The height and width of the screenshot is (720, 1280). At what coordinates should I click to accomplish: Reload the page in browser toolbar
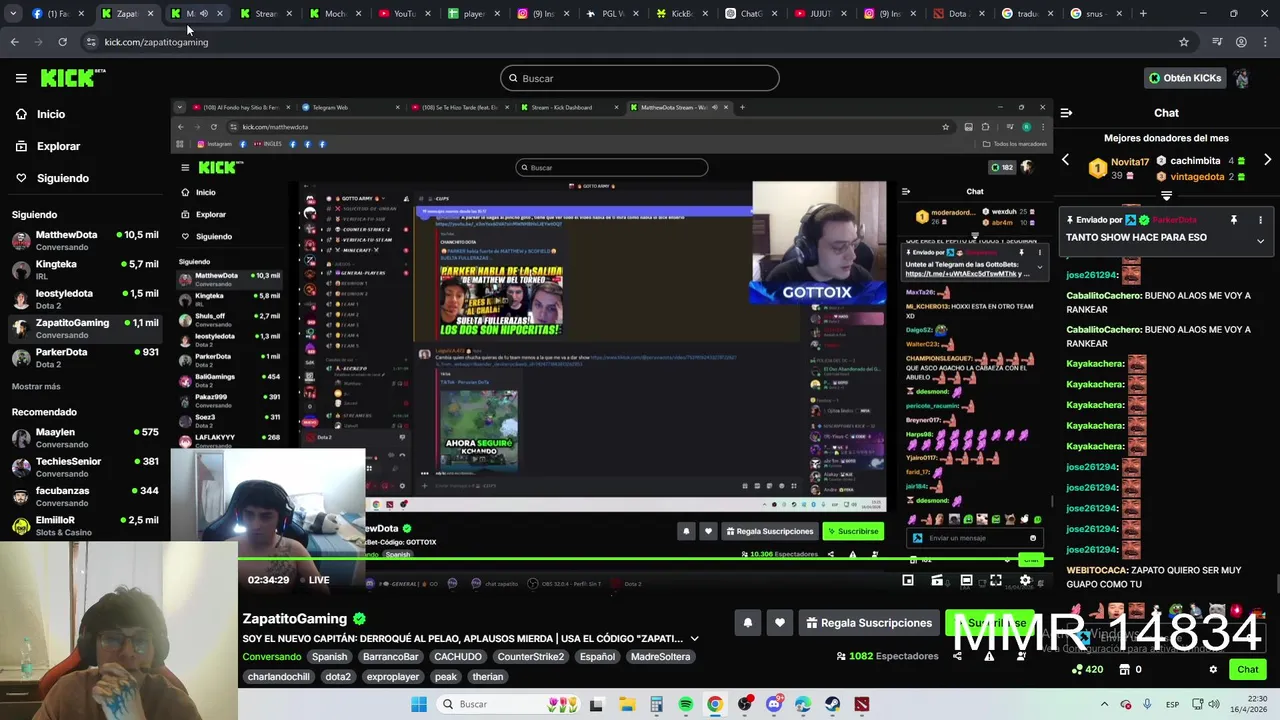pyautogui.click(x=62, y=42)
